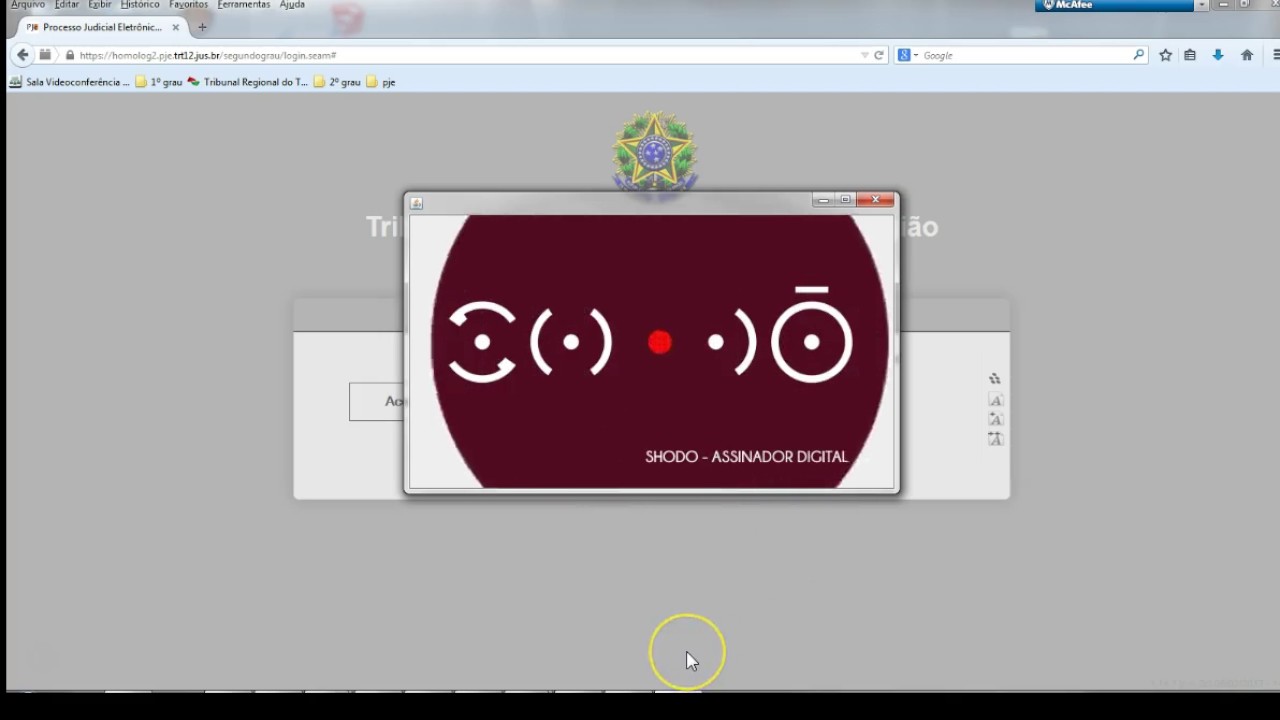Screen dimensions: 1280x720
Task: Open the Exibir menu
Action: (x=100, y=5)
